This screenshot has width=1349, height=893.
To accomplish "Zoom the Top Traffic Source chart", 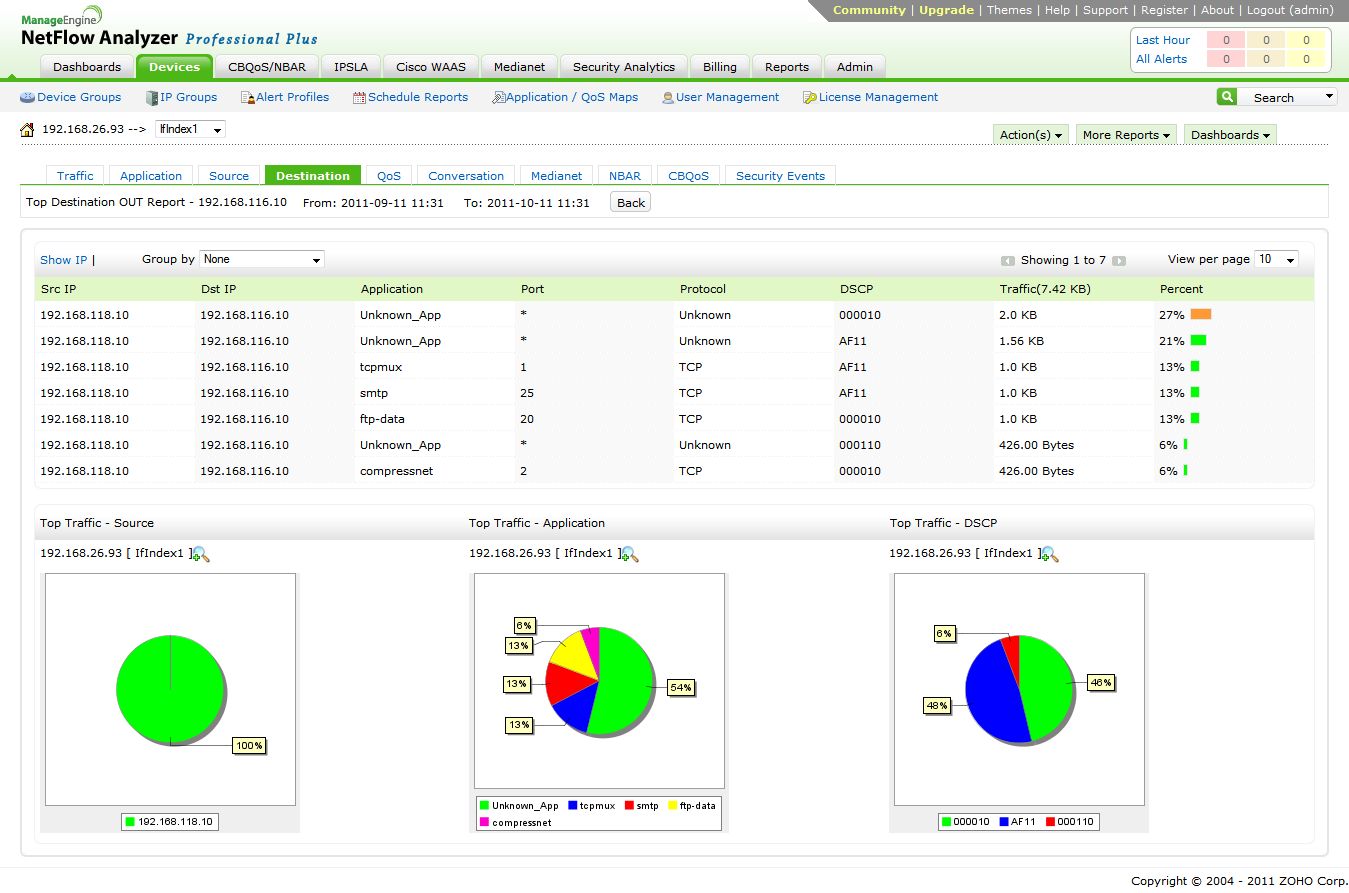I will point(200,554).
